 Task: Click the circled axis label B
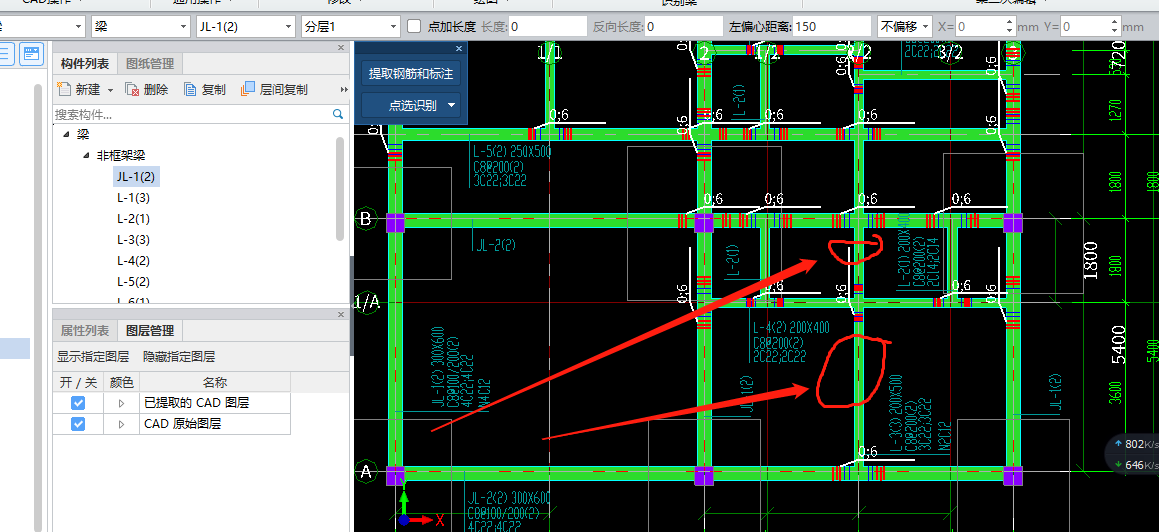coord(365,219)
